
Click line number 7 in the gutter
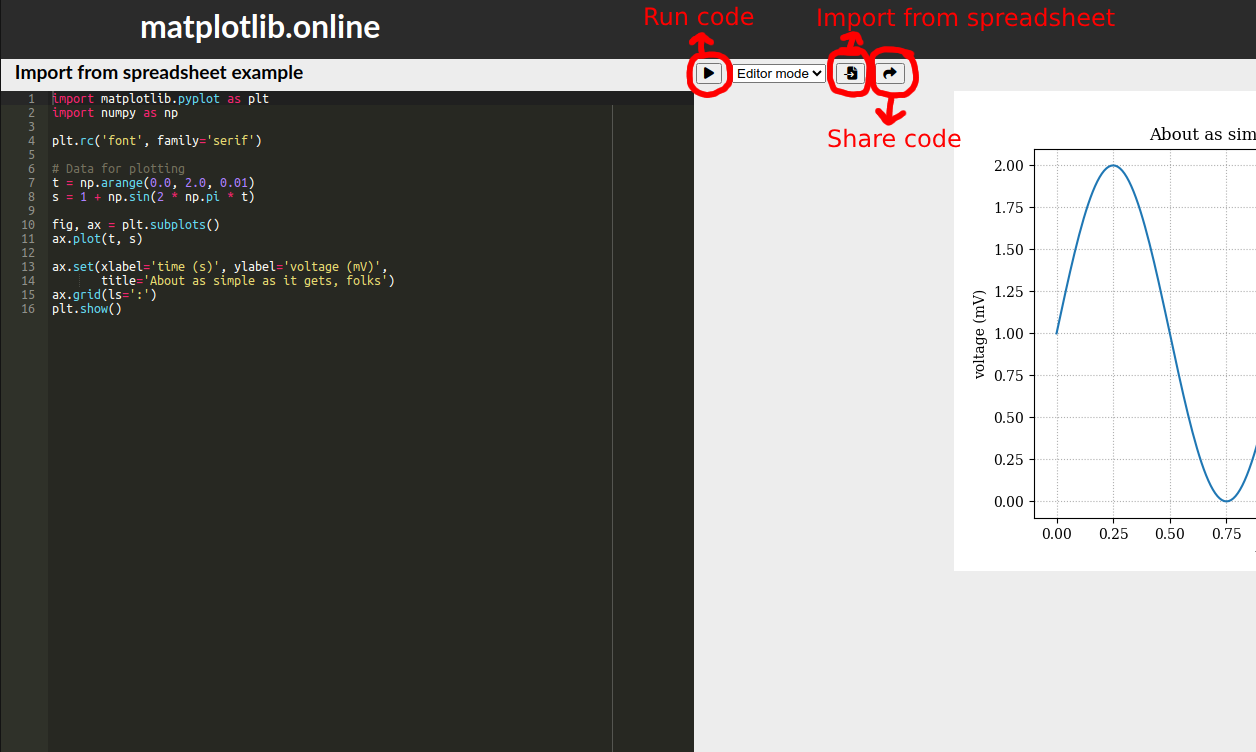click(31, 182)
